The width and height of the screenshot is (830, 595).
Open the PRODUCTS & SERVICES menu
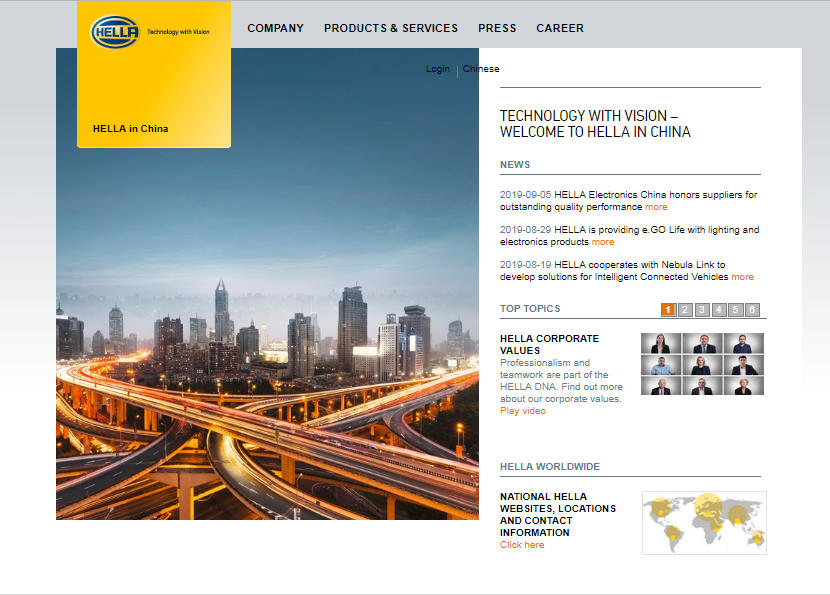point(391,28)
